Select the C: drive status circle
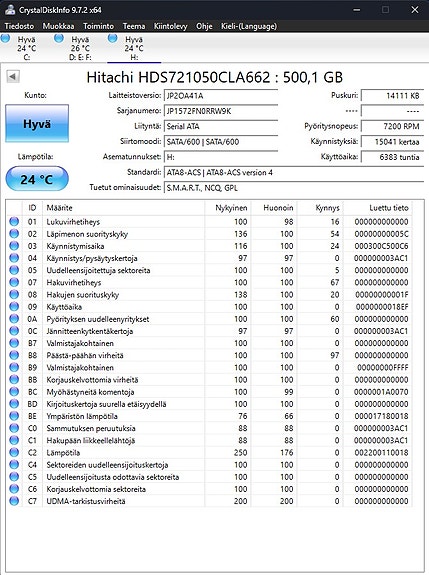The image size is (429, 575). pyautogui.click(x=6, y=39)
